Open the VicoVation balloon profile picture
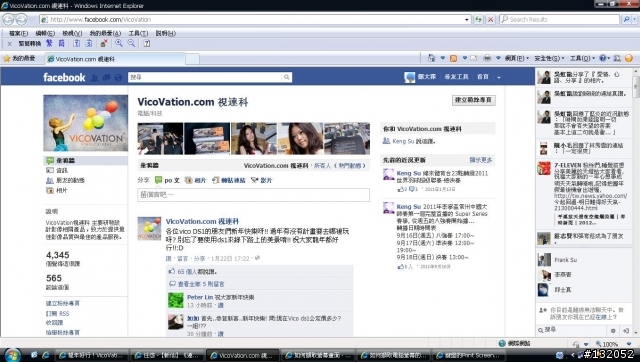Image resolution: width=640 pixels, height=362 pixels. tap(85, 123)
